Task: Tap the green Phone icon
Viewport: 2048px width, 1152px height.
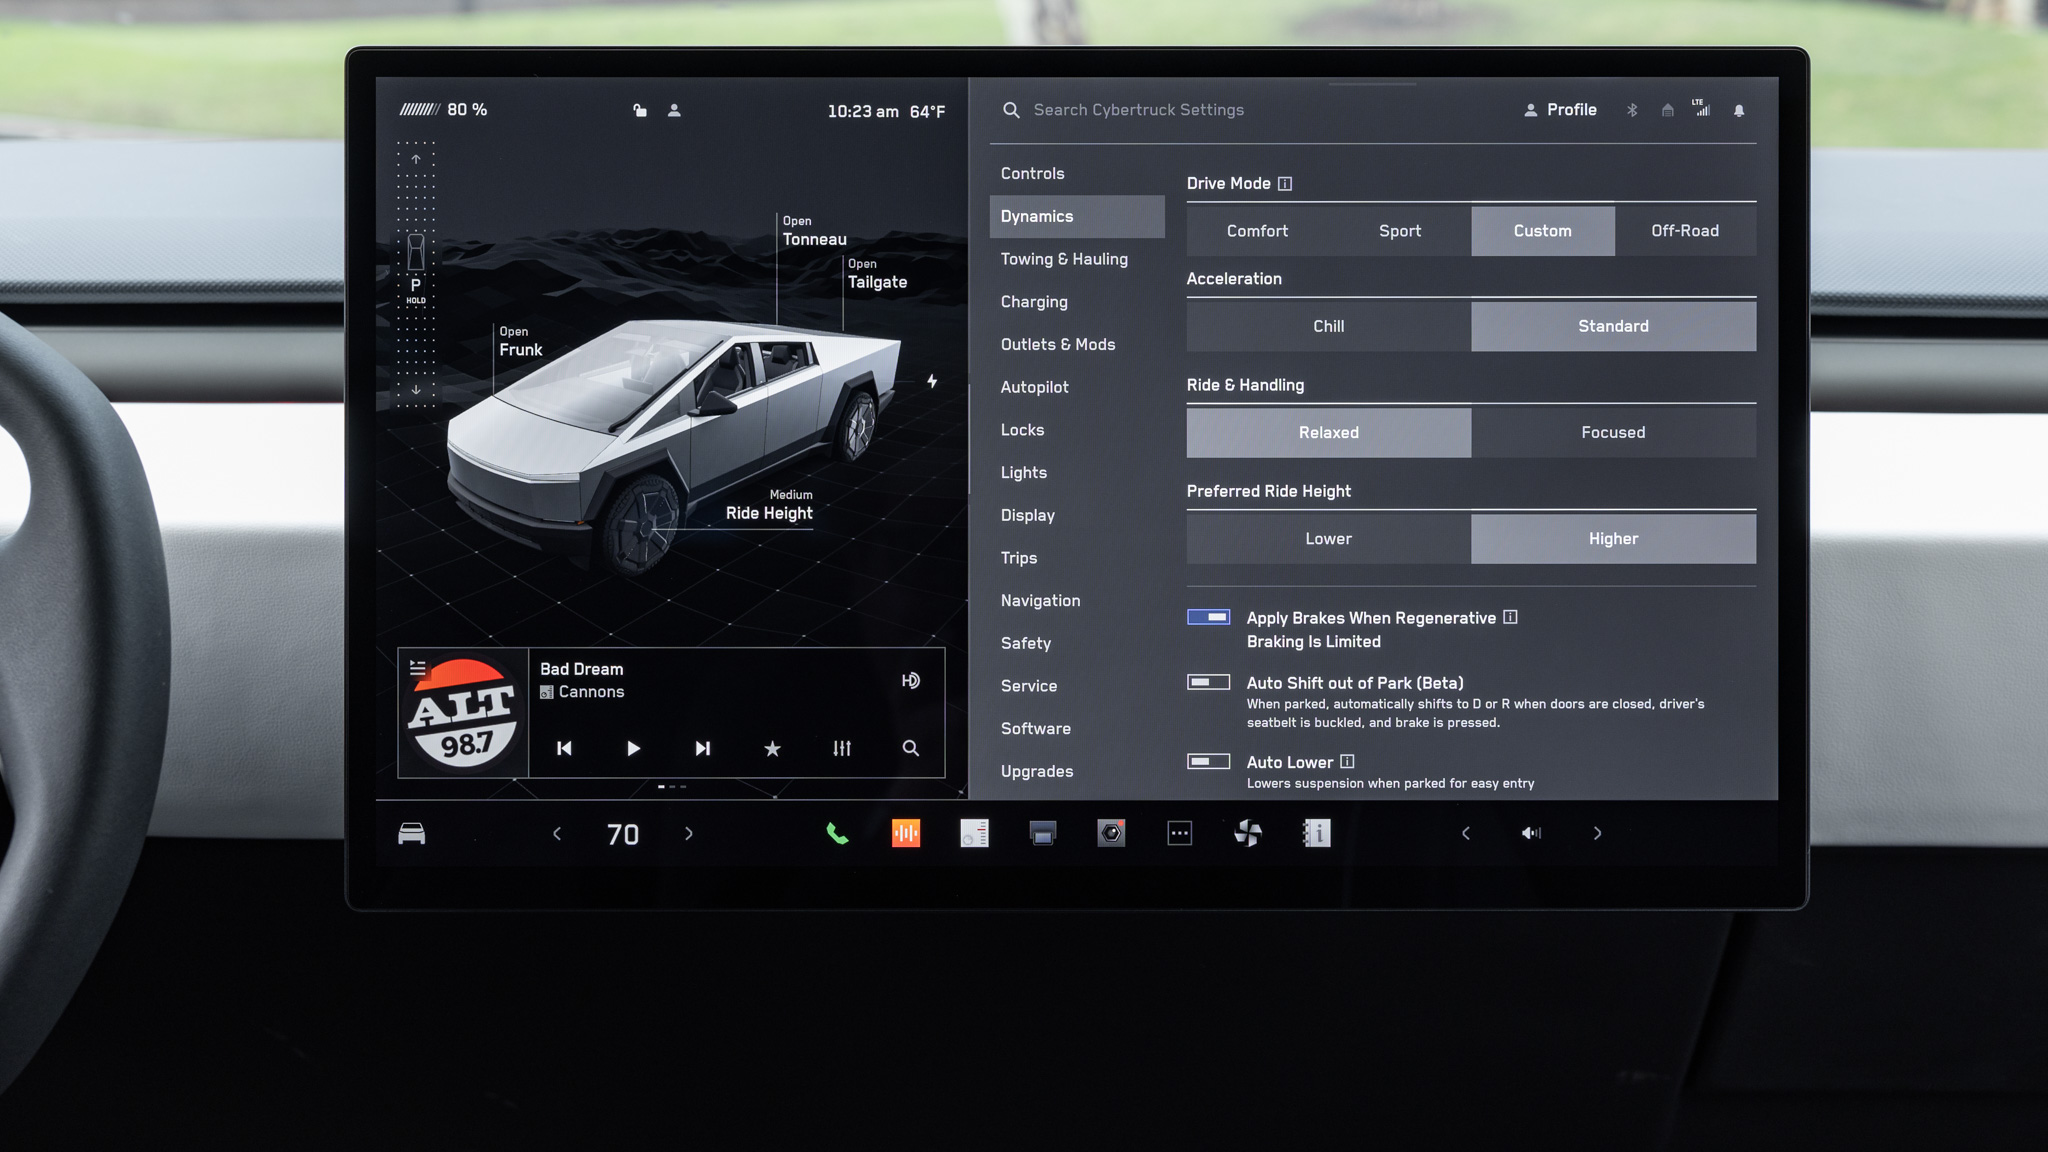Action: (837, 833)
